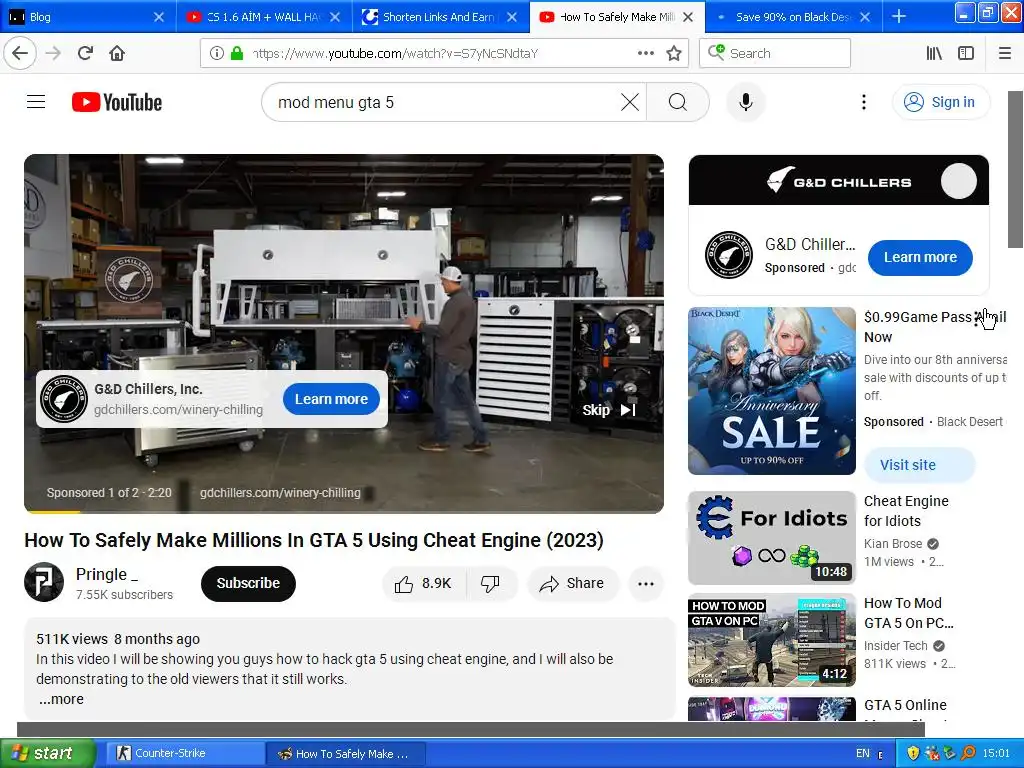Open G&D Chillers logo in sidebar ad
Screen dimensions: 1024x768
[729, 255]
